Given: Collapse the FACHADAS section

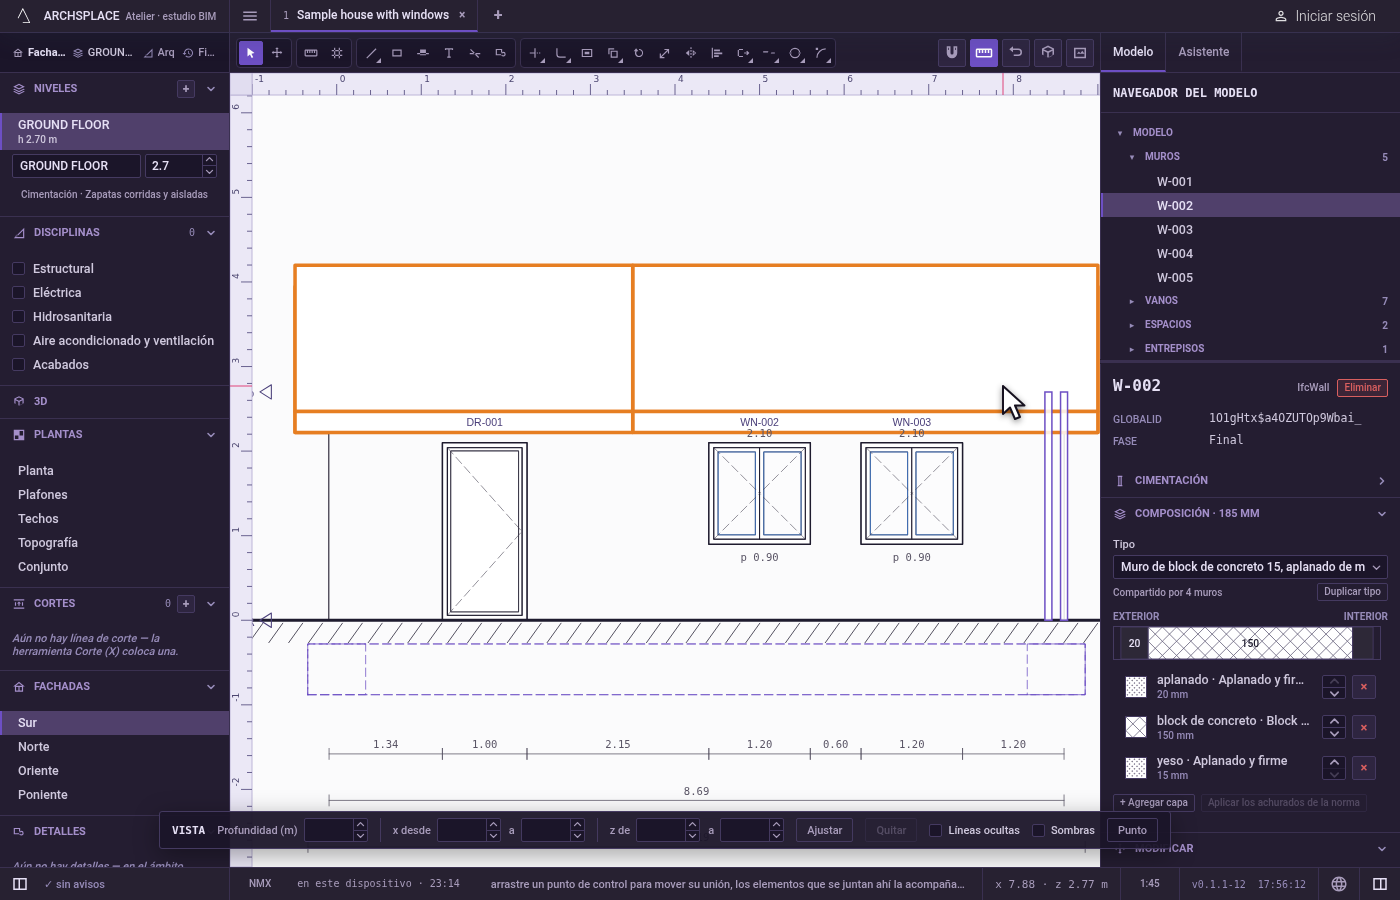Looking at the screenshot, I should [211, 687].
